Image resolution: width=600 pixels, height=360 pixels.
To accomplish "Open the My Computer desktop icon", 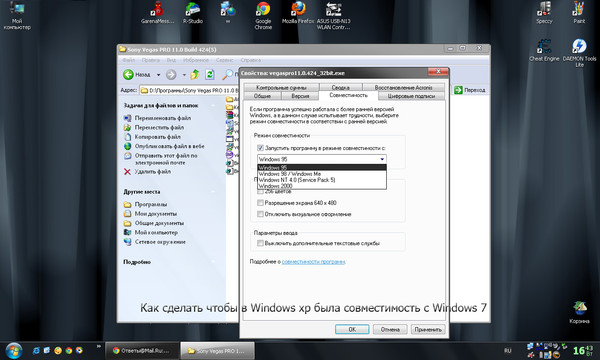I will pos(16,15).
